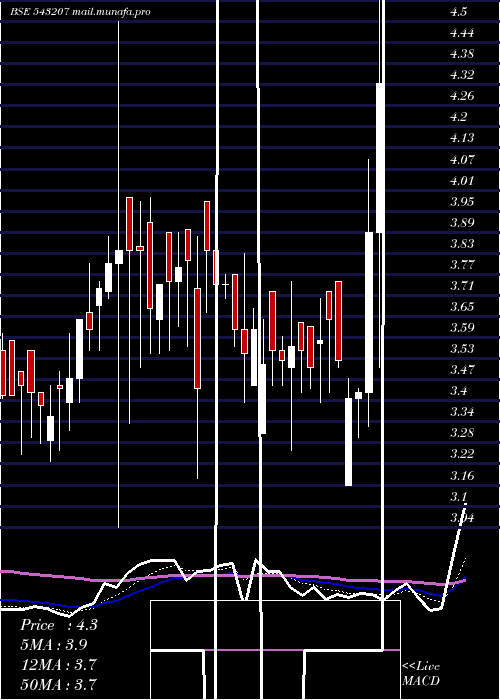The width and height of the screenshot is (500, 700).
Task: Select the 3.34 price axis label
Action: (462, 412)
